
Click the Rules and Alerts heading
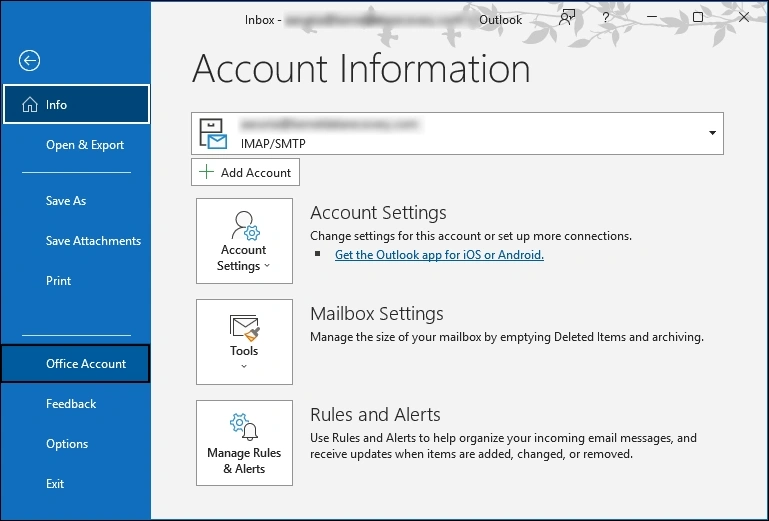(375, 415)
